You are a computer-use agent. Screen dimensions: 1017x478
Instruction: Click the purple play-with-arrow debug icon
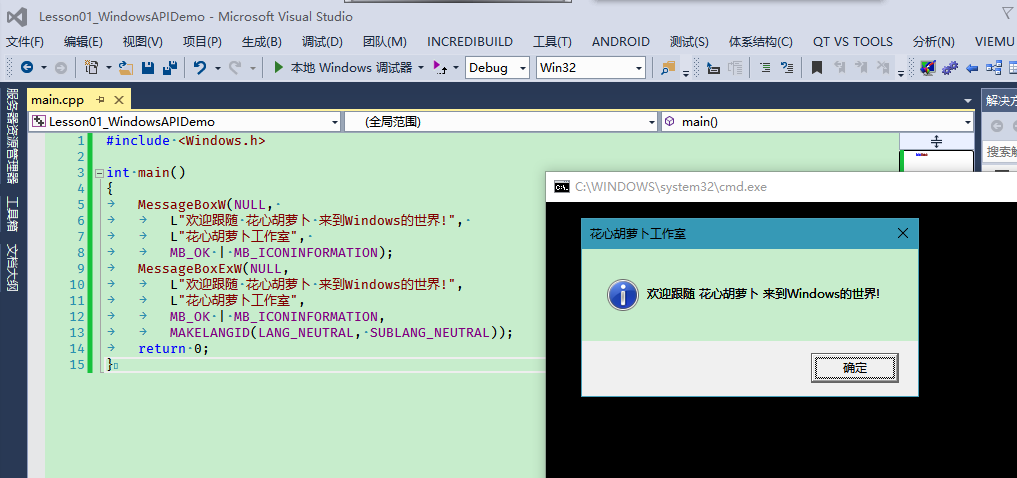(440, 67)
